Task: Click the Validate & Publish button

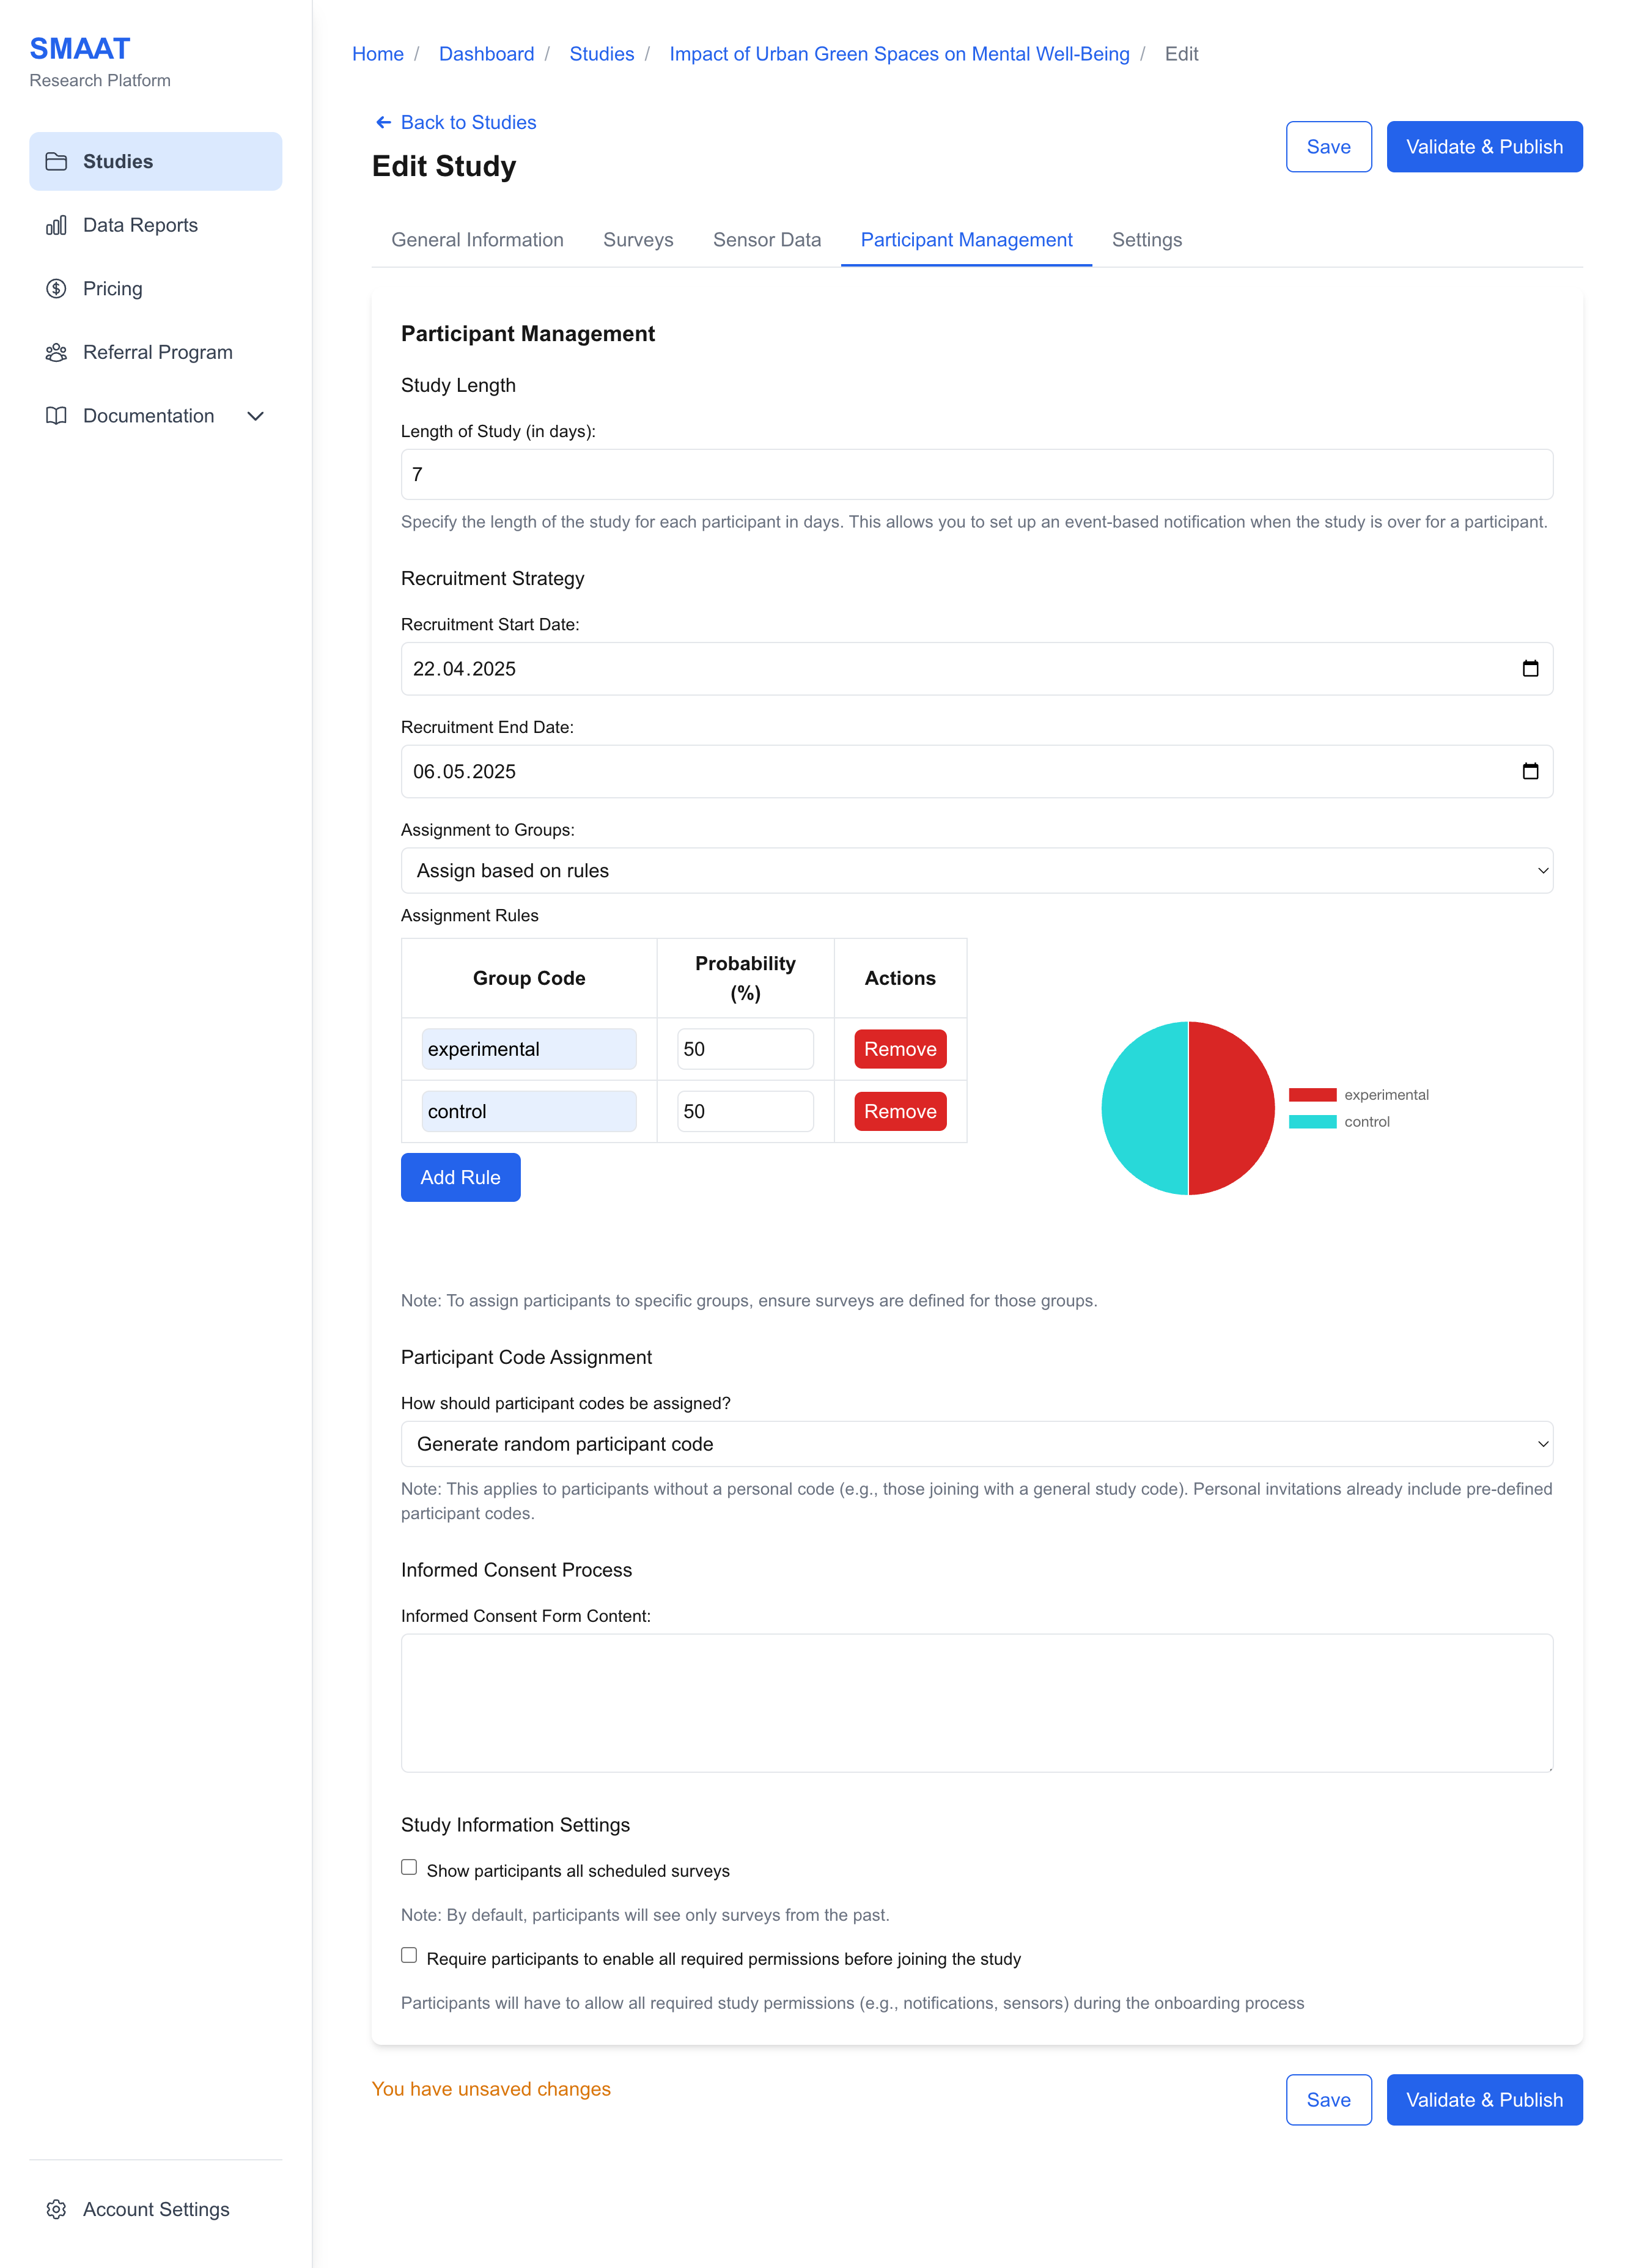Action: pyautogui.click(x=1484, y=146)
